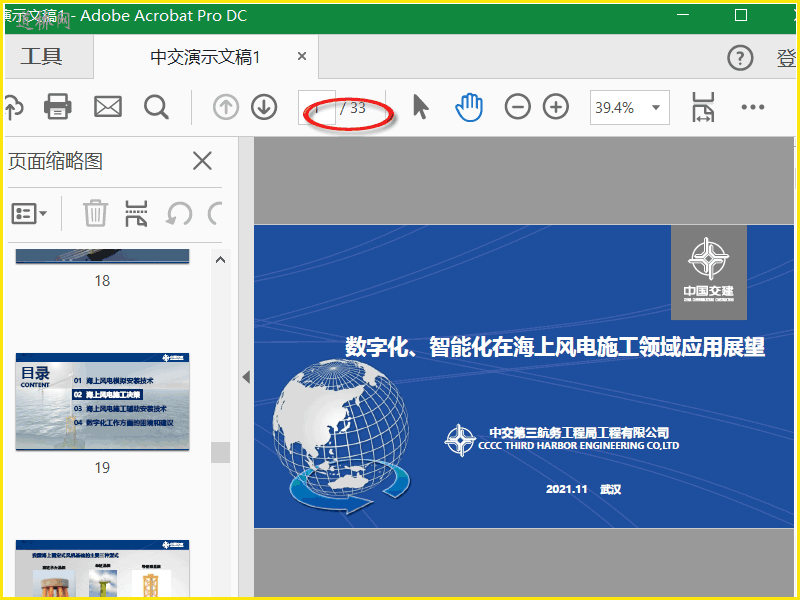Click the thumbnail label 19
The image size is (800, 600).
[102, 468]
